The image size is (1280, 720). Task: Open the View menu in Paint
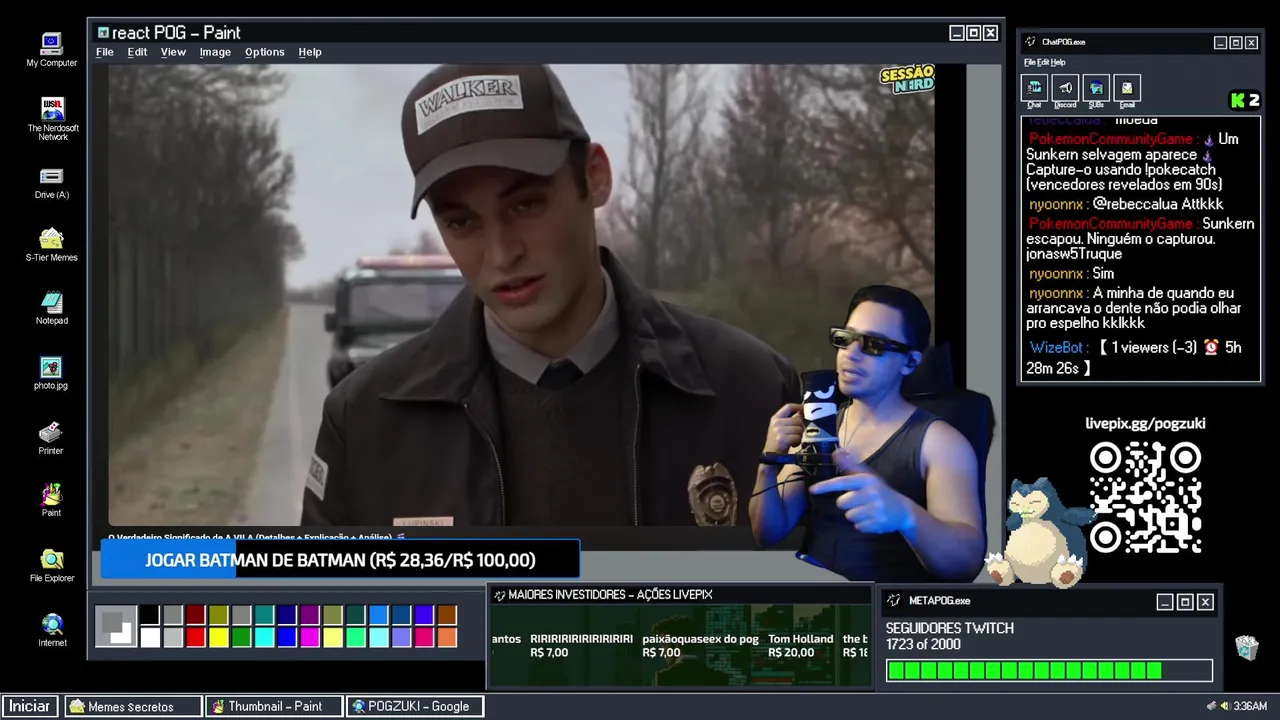[173, 52]
